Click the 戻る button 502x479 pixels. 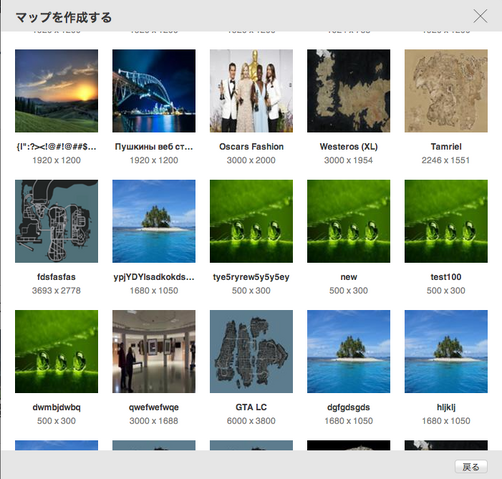(471, 467)
